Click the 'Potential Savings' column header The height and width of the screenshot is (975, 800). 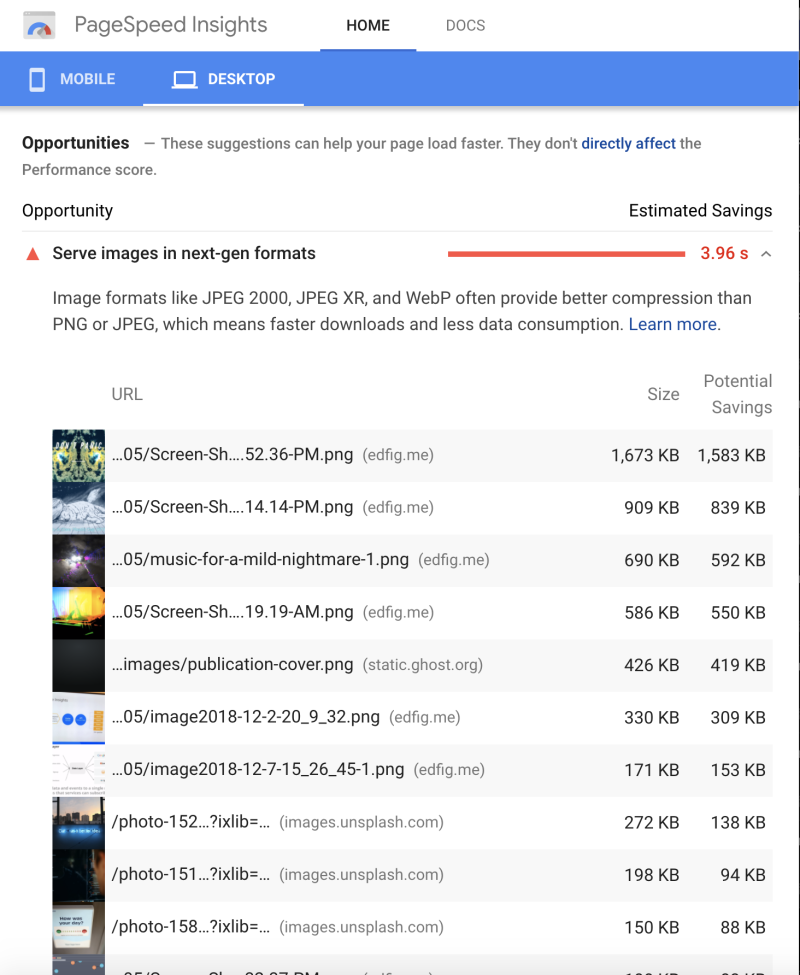(738, 394)
